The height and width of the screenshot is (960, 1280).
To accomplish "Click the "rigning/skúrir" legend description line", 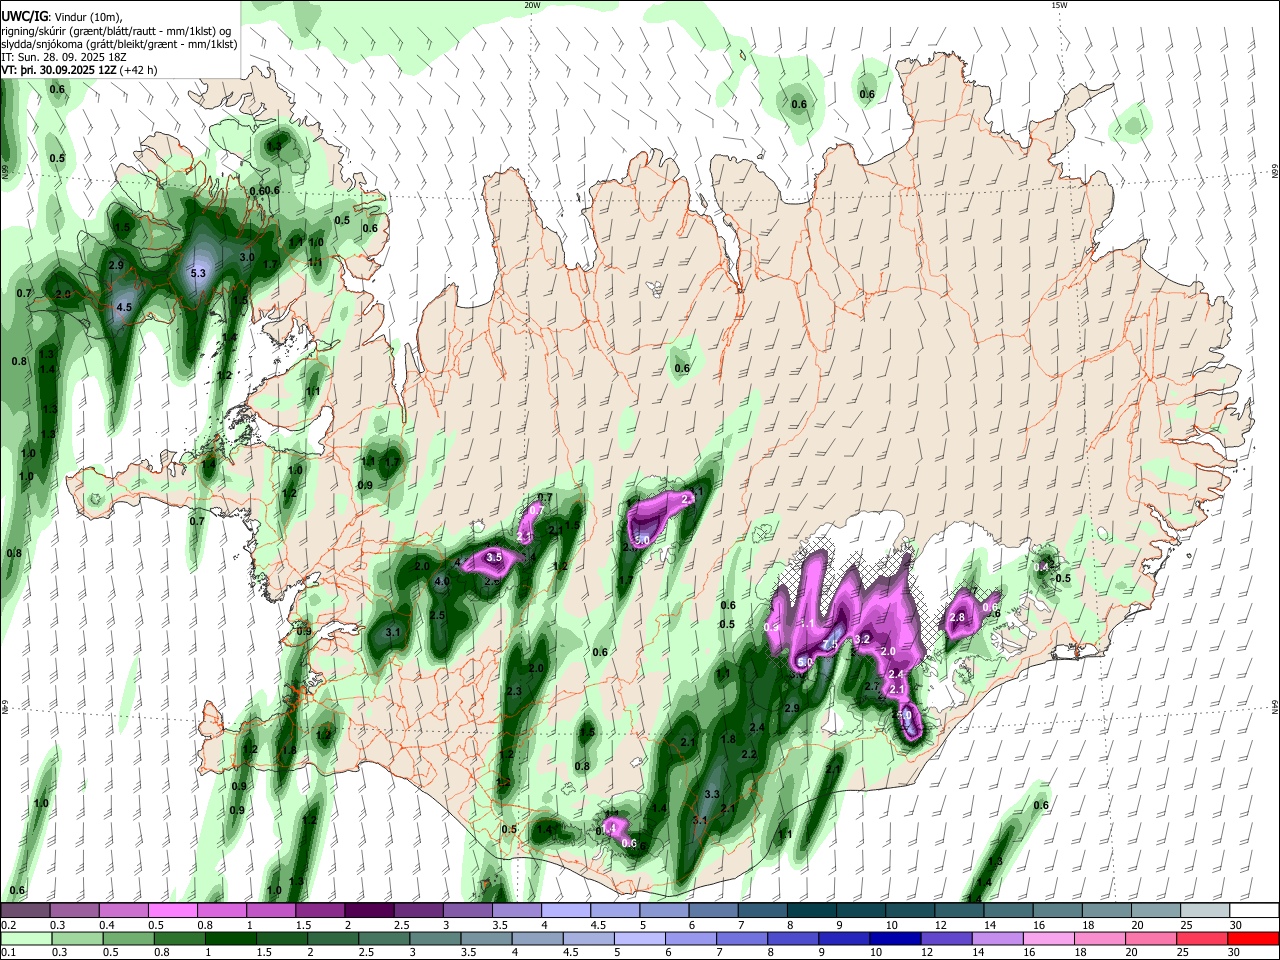I will (x=116, y=31).
